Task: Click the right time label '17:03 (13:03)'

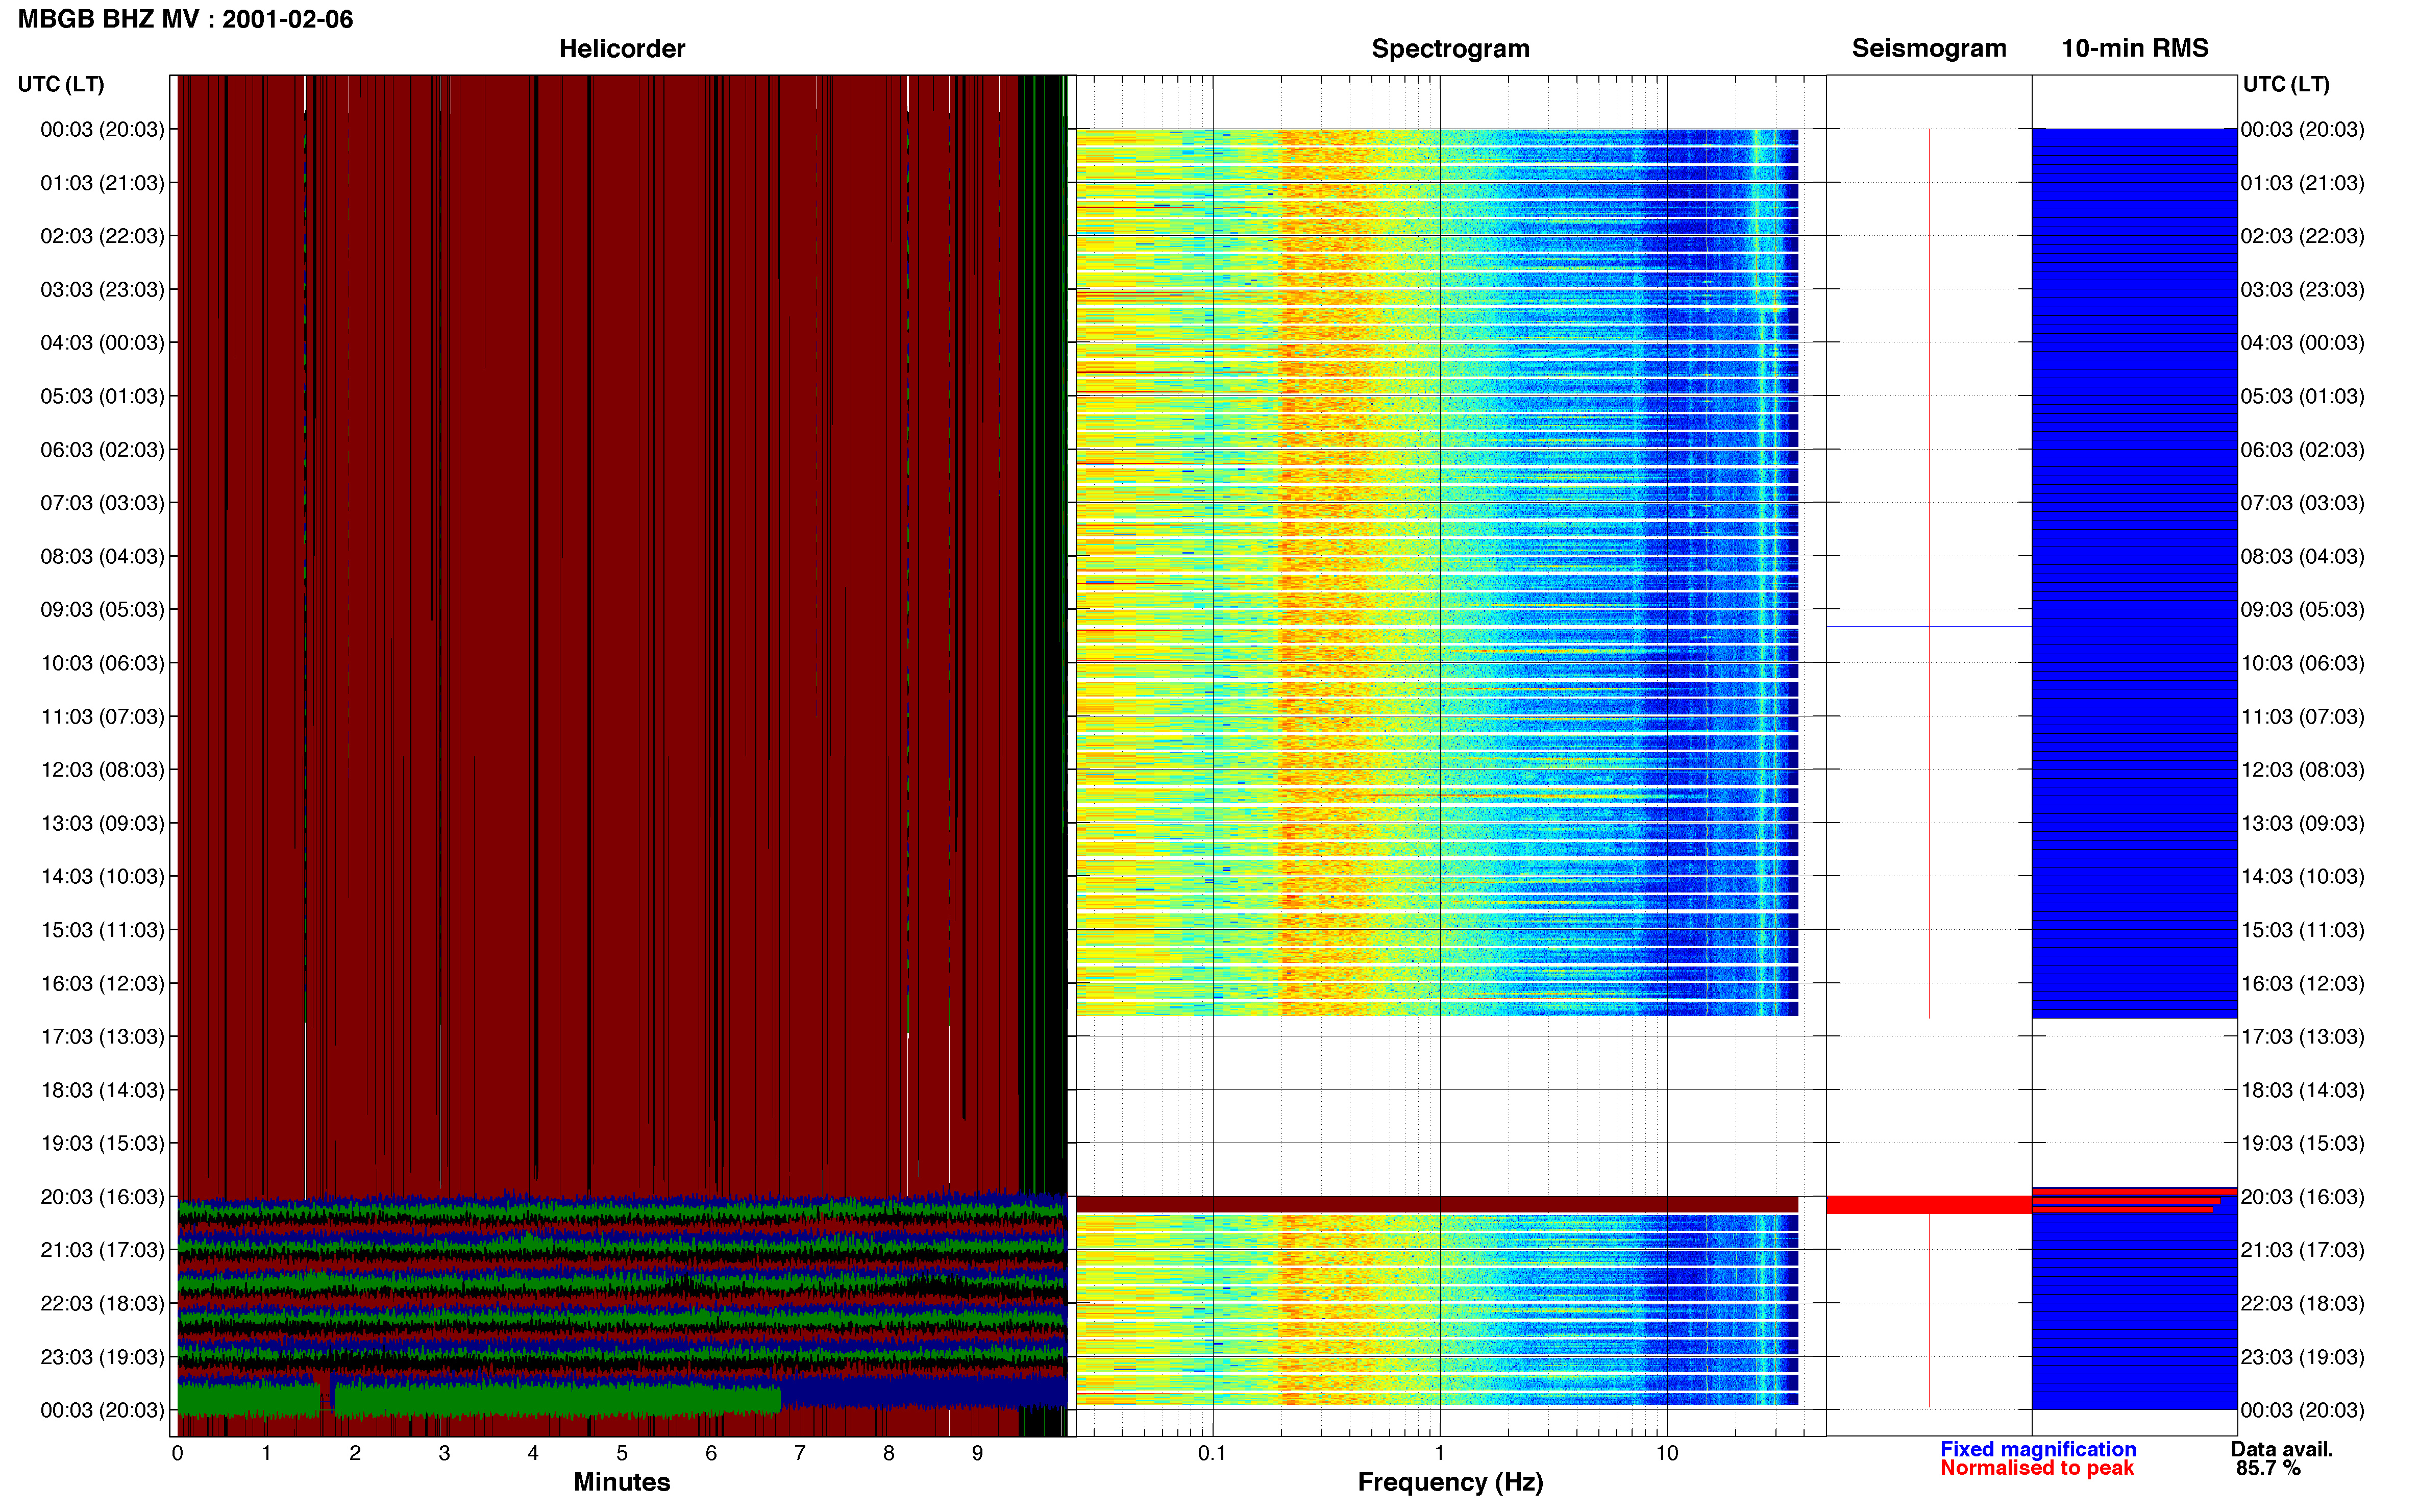Action: (x=2302, y=1036)
